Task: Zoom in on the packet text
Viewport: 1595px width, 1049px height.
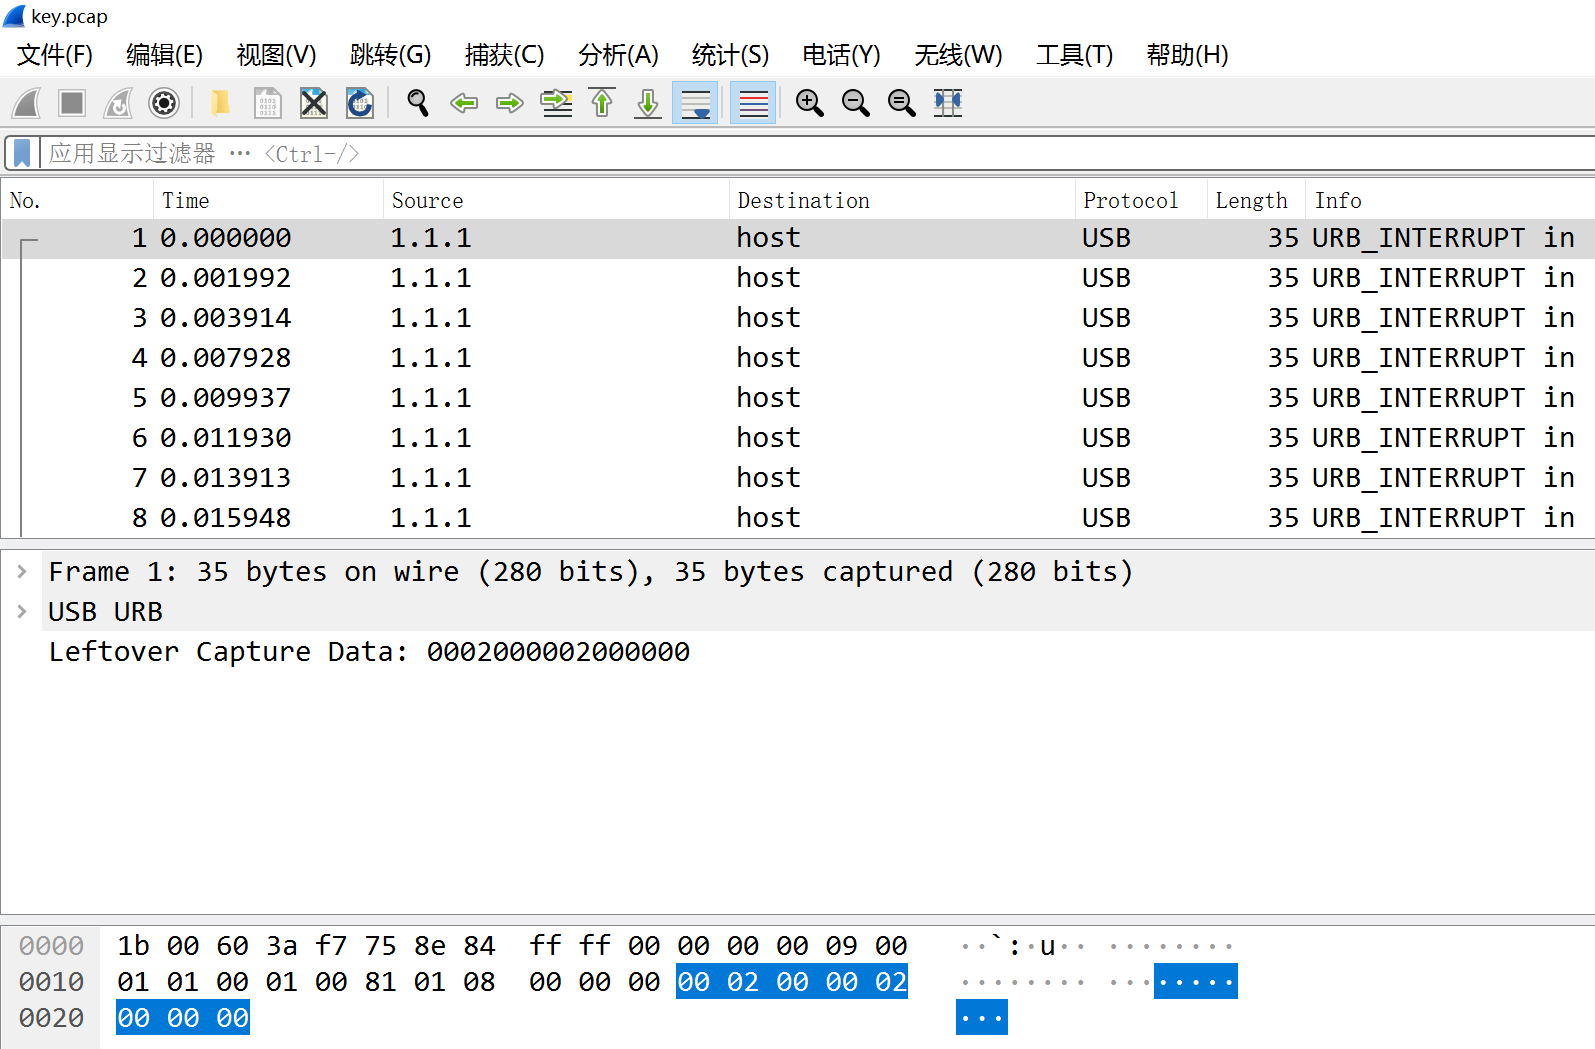Action: coord(810,103)
